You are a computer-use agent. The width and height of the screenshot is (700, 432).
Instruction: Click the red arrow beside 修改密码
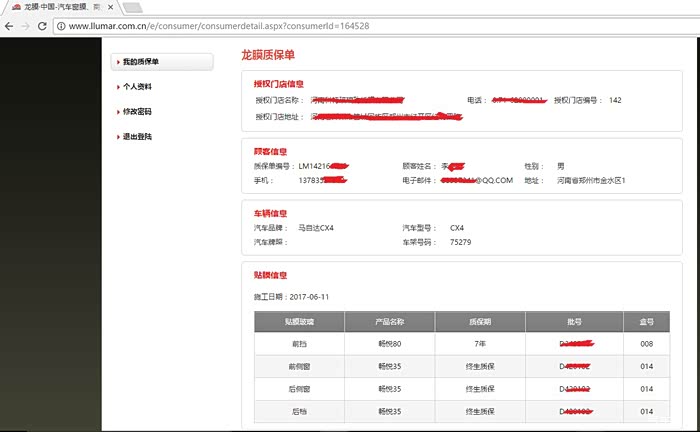pyautogui.click(x=118, y=111)
